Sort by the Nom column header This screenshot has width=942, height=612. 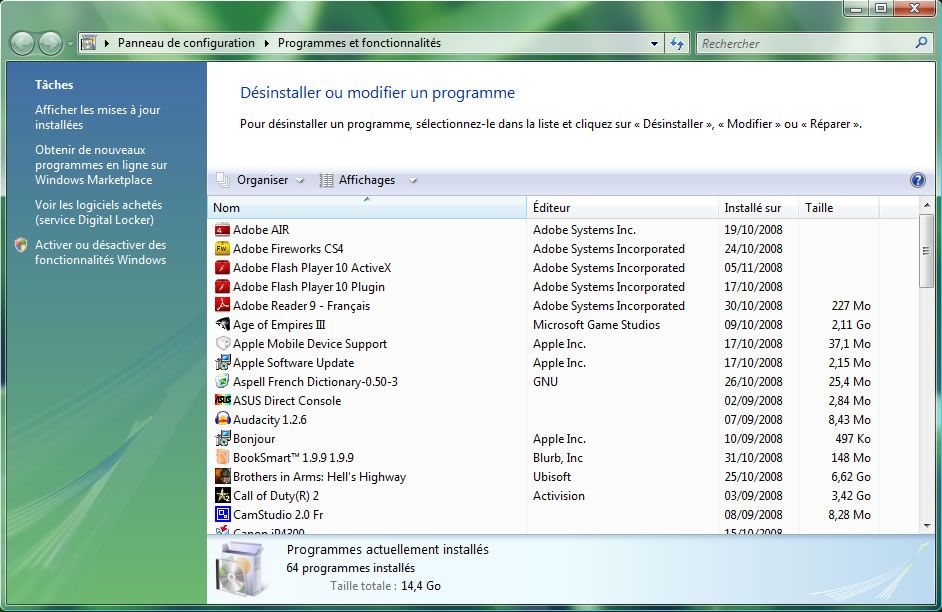[x=367, y=208]
